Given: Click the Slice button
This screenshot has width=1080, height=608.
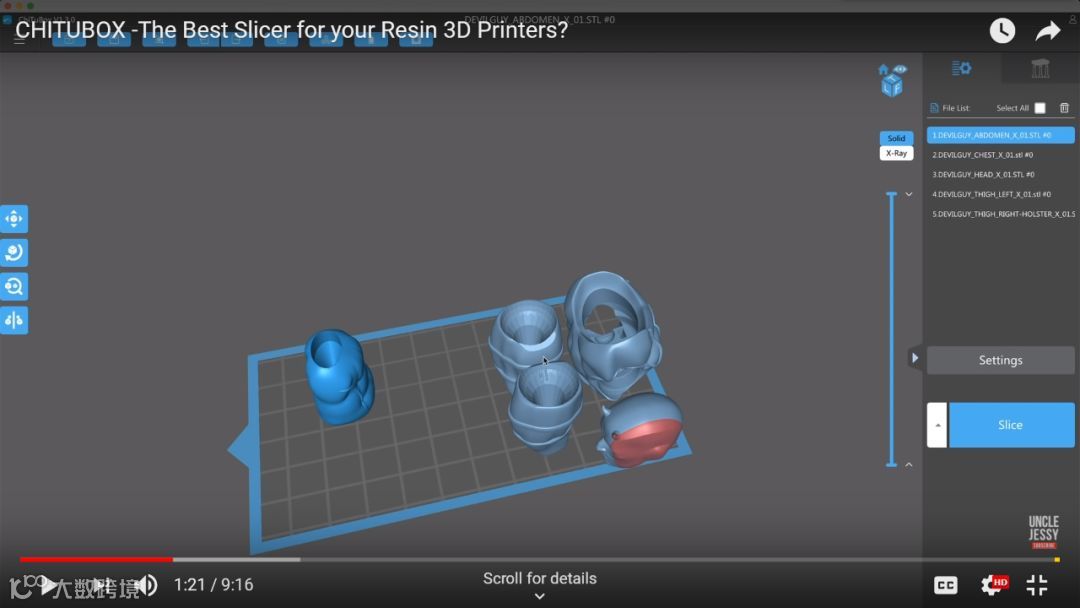Looking at the screenshot, I should click(x=1011, y=425).
